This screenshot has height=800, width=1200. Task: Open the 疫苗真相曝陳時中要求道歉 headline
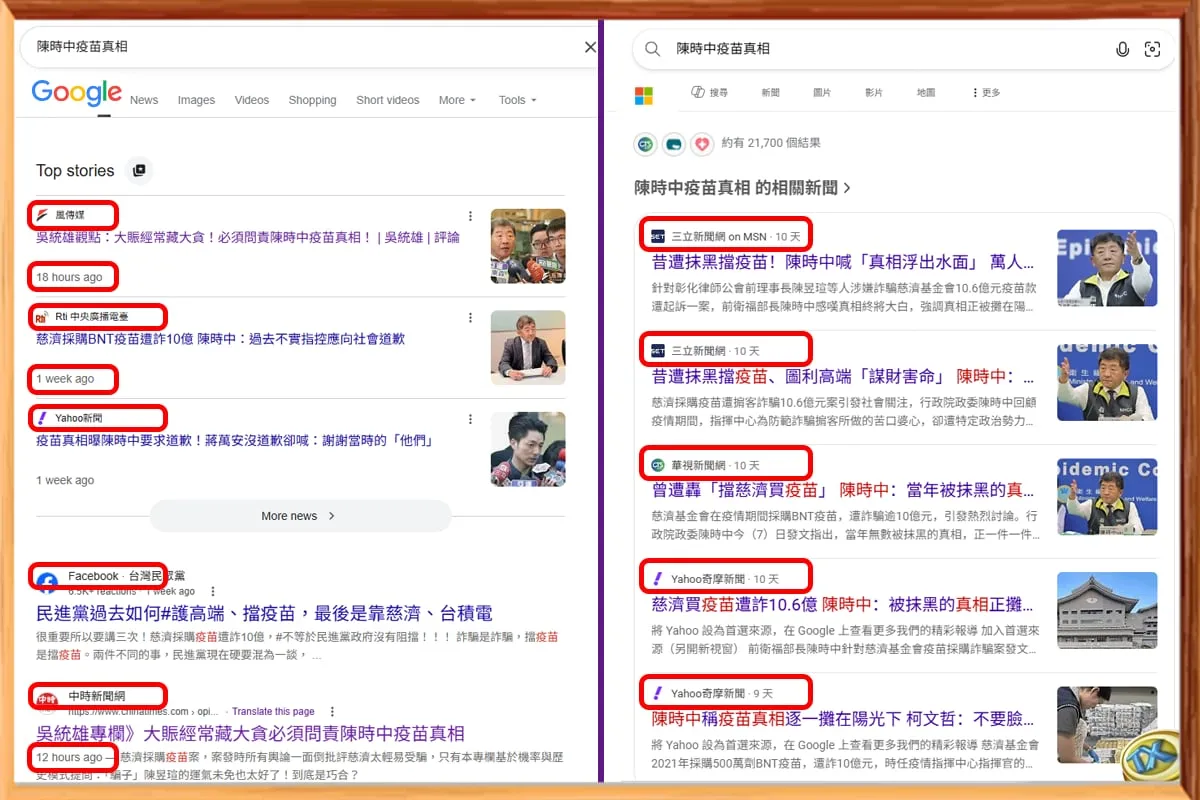pyautogui.click(x=234, y=440)
